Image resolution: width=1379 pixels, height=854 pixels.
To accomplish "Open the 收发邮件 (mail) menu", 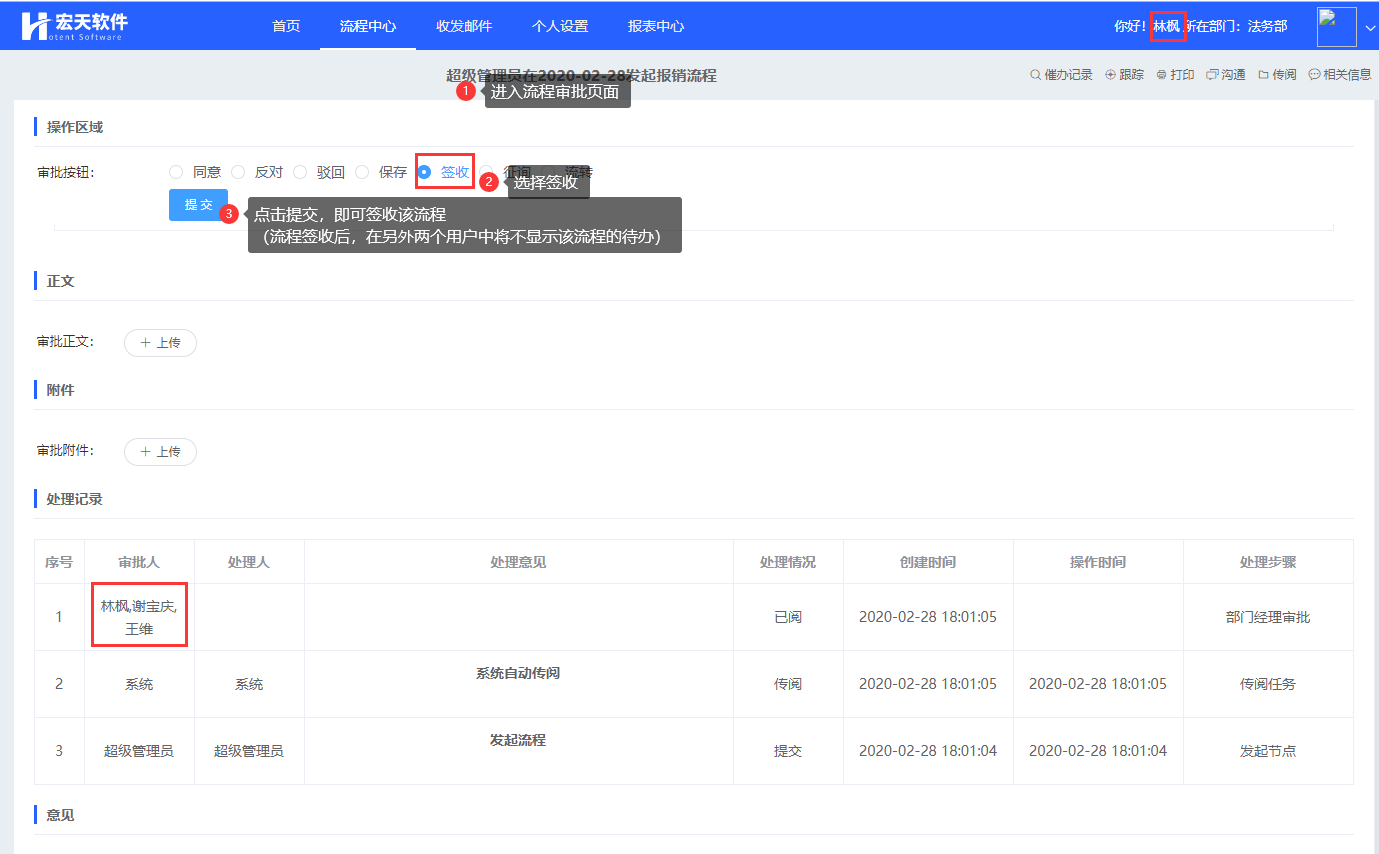I will 464,26.
